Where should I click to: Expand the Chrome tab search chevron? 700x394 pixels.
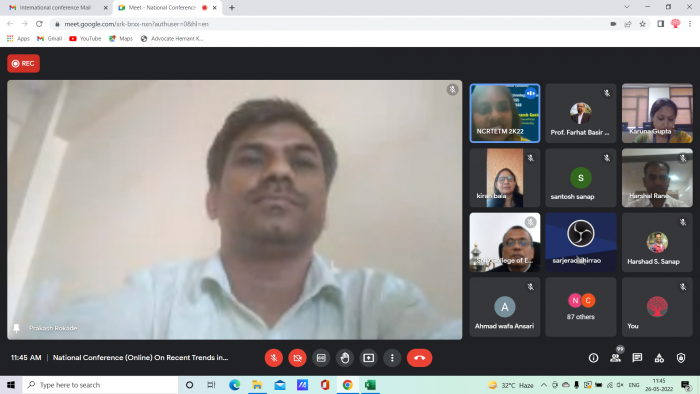627,7
